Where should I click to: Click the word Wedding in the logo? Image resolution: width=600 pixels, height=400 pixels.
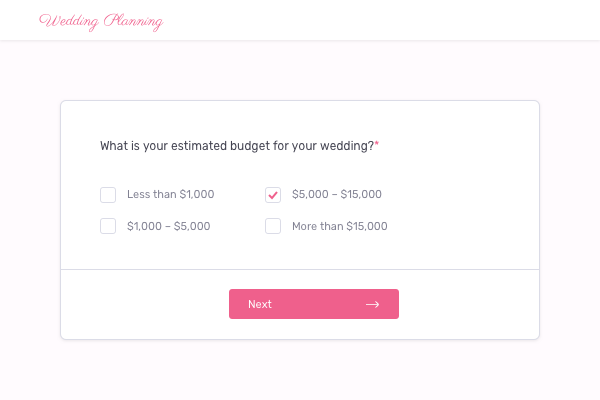(x=68, y=21)
